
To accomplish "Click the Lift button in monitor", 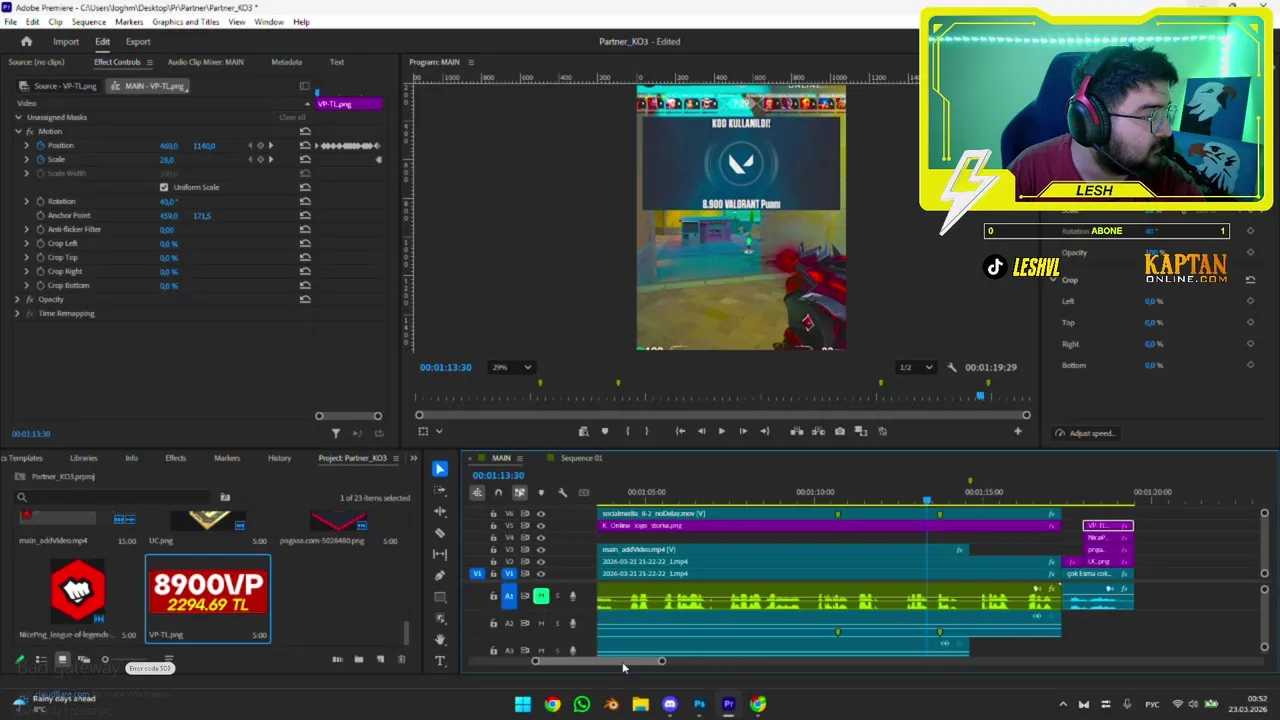I will pyautogui.click(x=796, y=431).
